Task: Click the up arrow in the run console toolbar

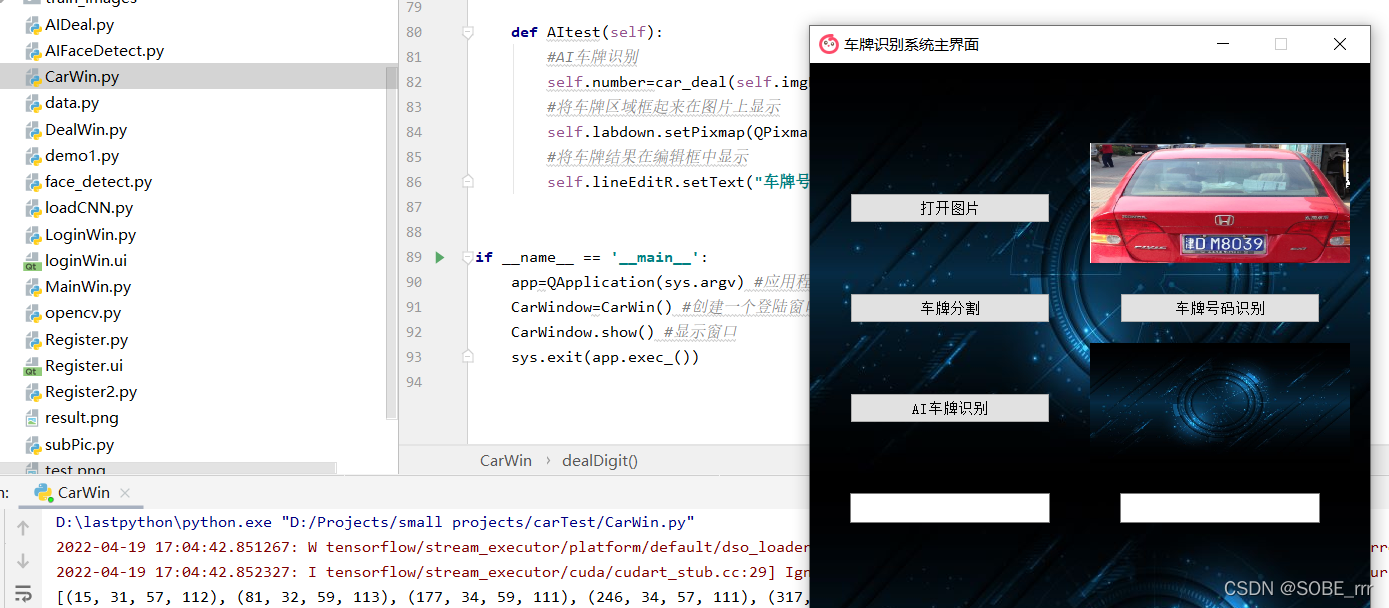Action: tap(23, 527)
